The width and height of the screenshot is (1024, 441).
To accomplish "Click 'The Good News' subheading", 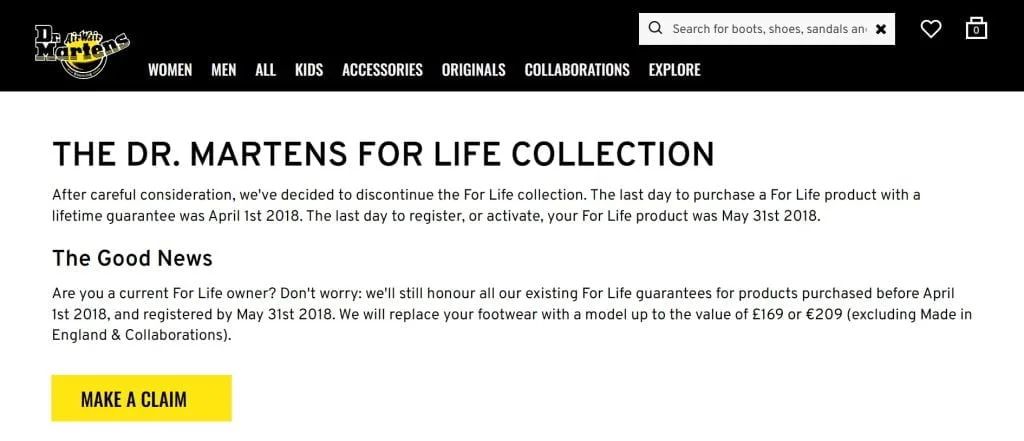I will (132, 258).
